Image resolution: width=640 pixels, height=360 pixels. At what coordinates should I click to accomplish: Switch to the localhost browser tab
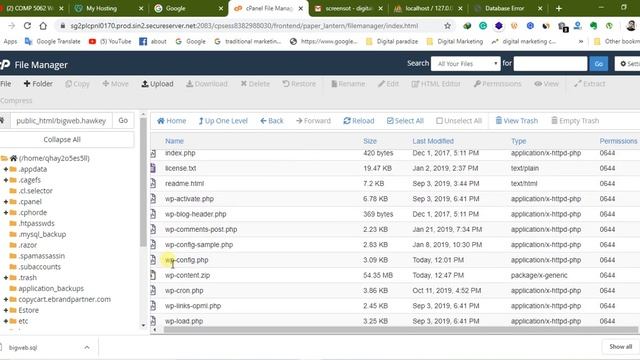tap(428, 8)
